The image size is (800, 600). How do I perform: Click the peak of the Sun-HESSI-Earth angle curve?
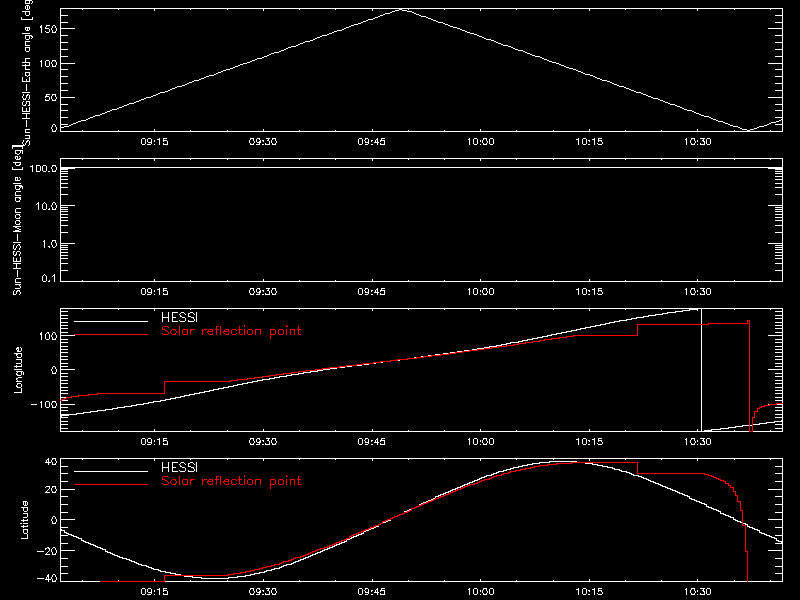[403, 9]
